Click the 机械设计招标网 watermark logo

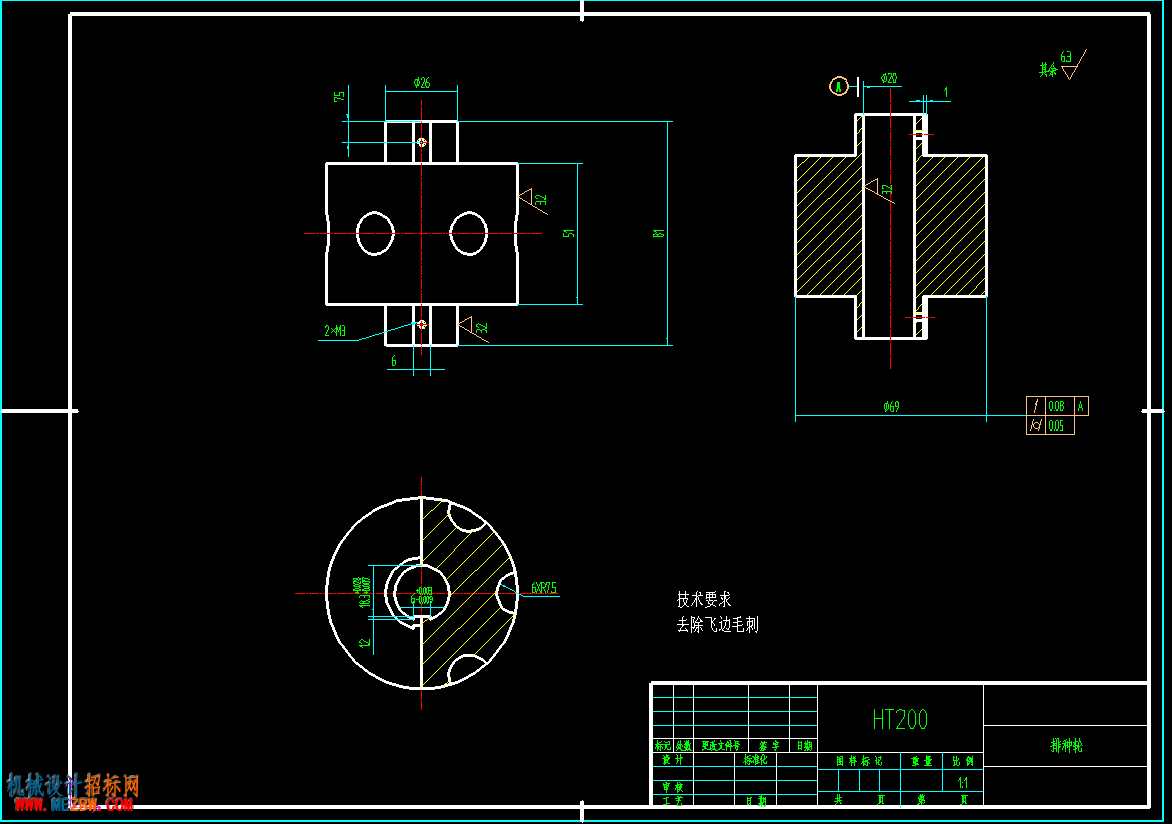pyautogui.click(x=73, y=785)
